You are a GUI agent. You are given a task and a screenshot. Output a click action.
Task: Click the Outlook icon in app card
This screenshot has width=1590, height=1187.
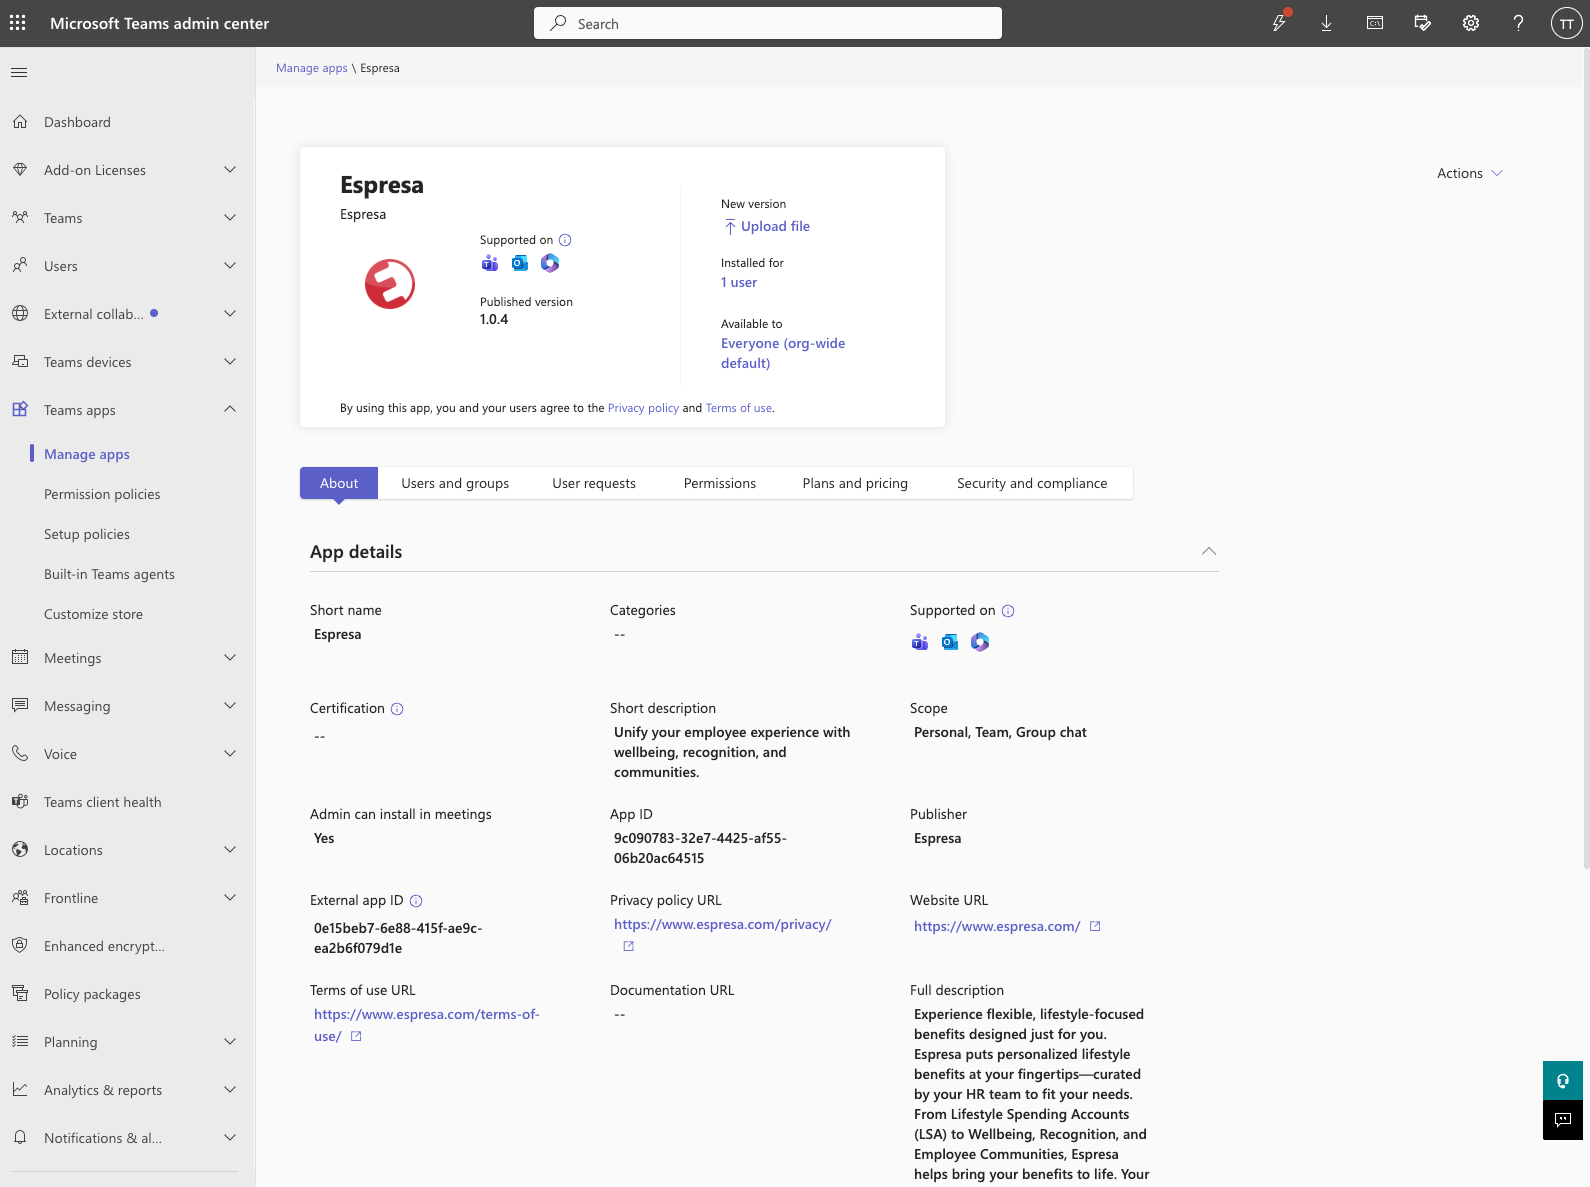(x=520, y=263)
